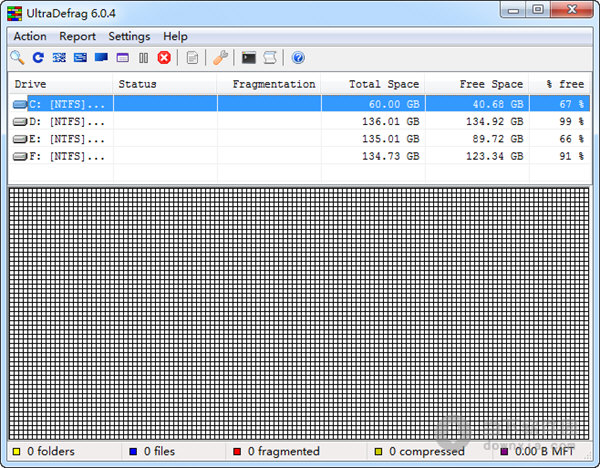Click the '0 files' status bar entry

click(x=159, y=452)
